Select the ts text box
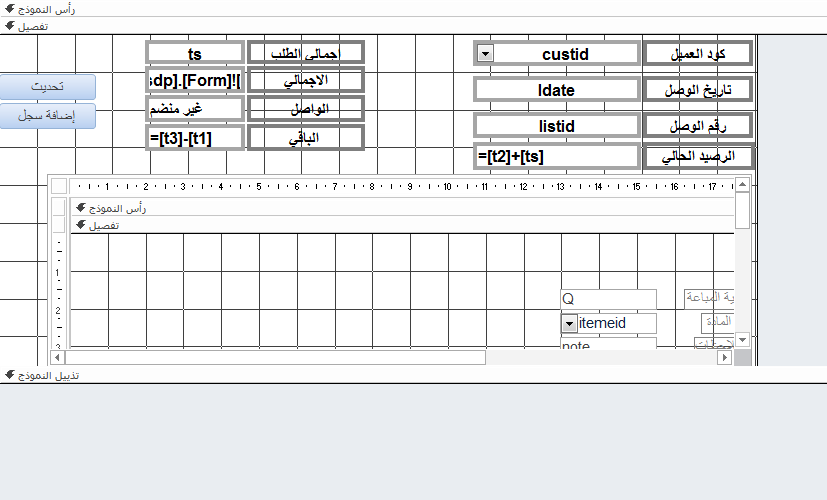Image resolution: width=827 pixels, height=500 pixels. 195,53
